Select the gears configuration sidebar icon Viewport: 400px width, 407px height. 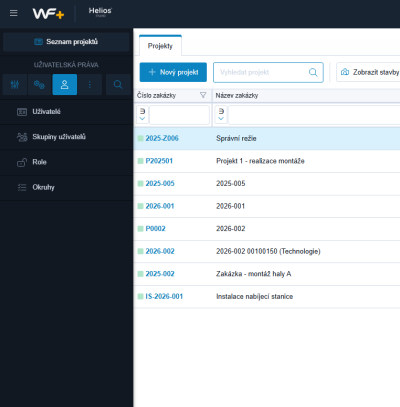pos(39,85)
